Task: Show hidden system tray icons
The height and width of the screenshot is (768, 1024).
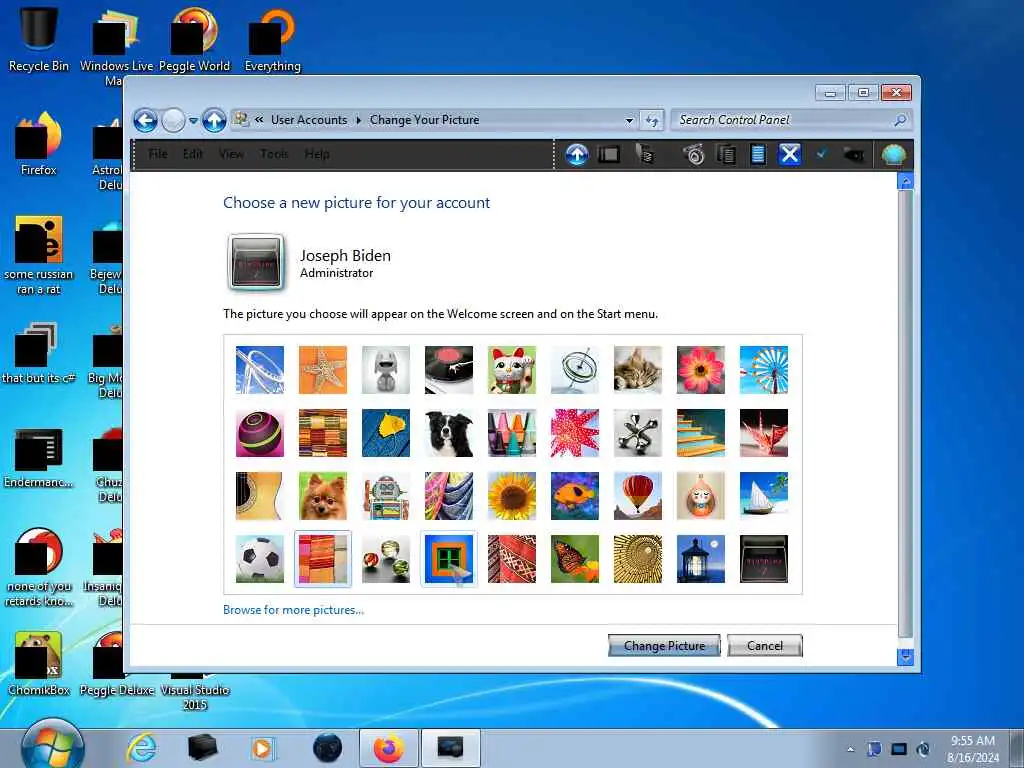Action: pos(850,749)
